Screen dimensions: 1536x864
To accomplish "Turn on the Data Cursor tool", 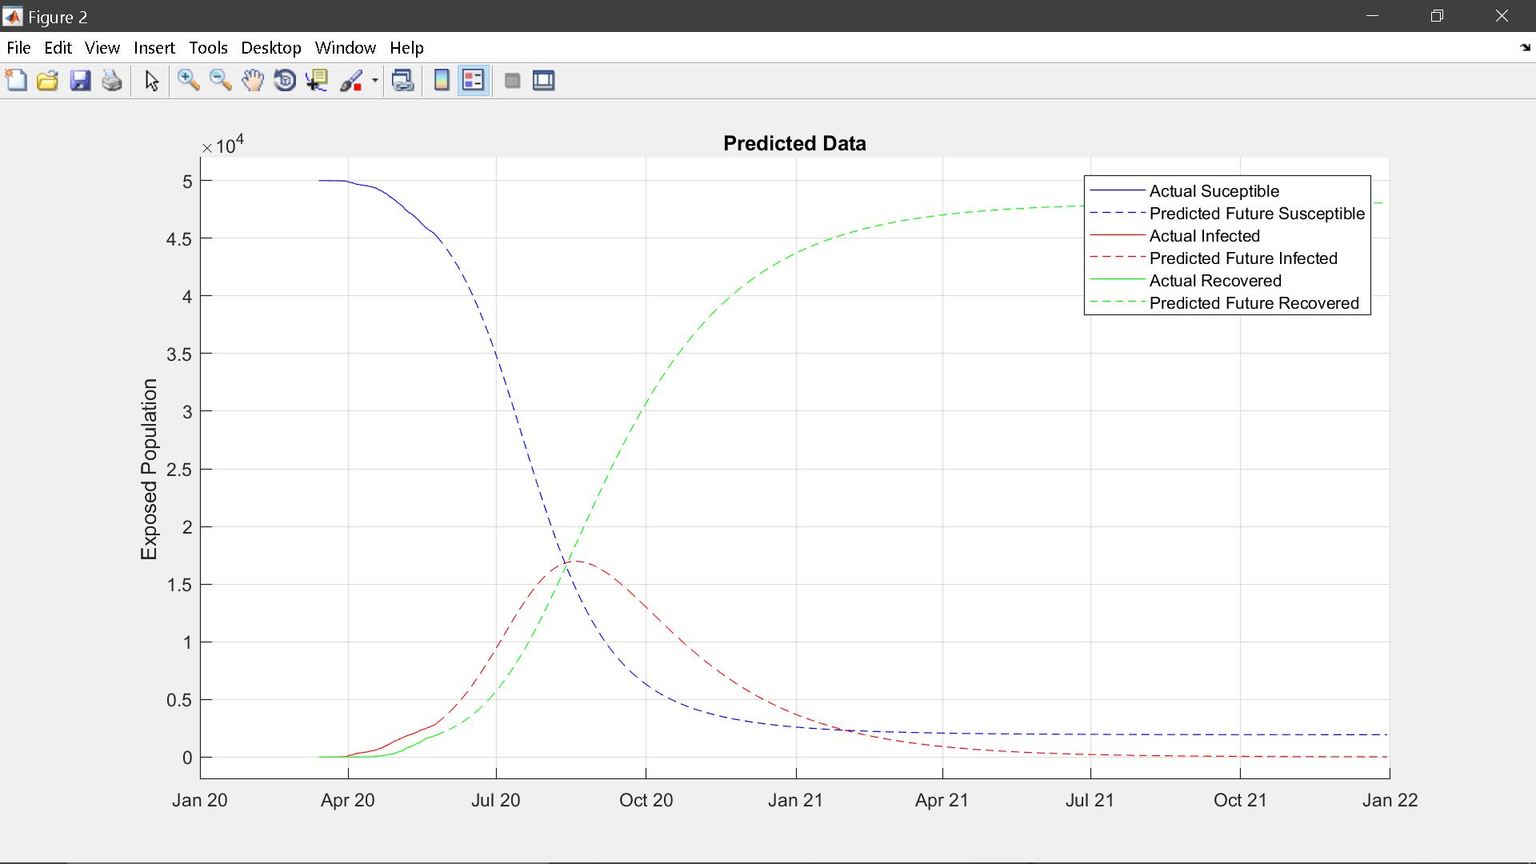I will click(316, 80).
